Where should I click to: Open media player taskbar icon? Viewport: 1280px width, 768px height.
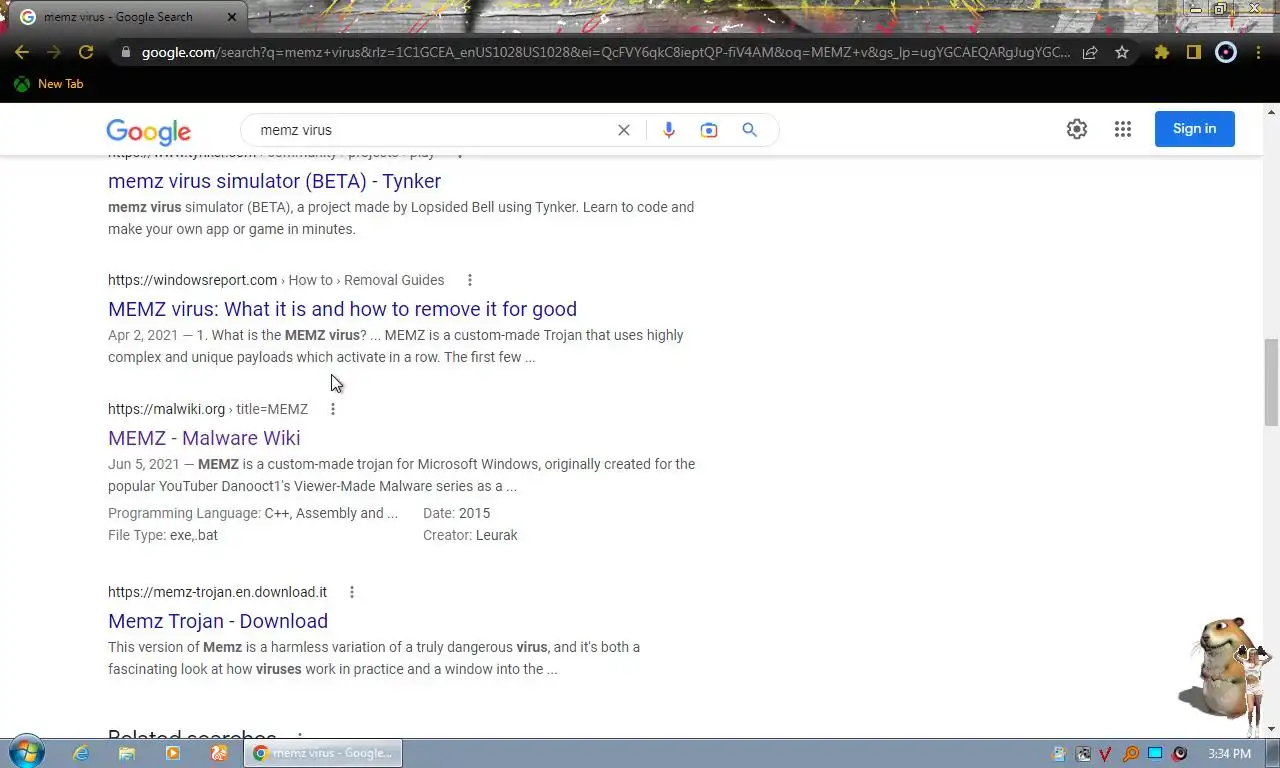[173, 753]
